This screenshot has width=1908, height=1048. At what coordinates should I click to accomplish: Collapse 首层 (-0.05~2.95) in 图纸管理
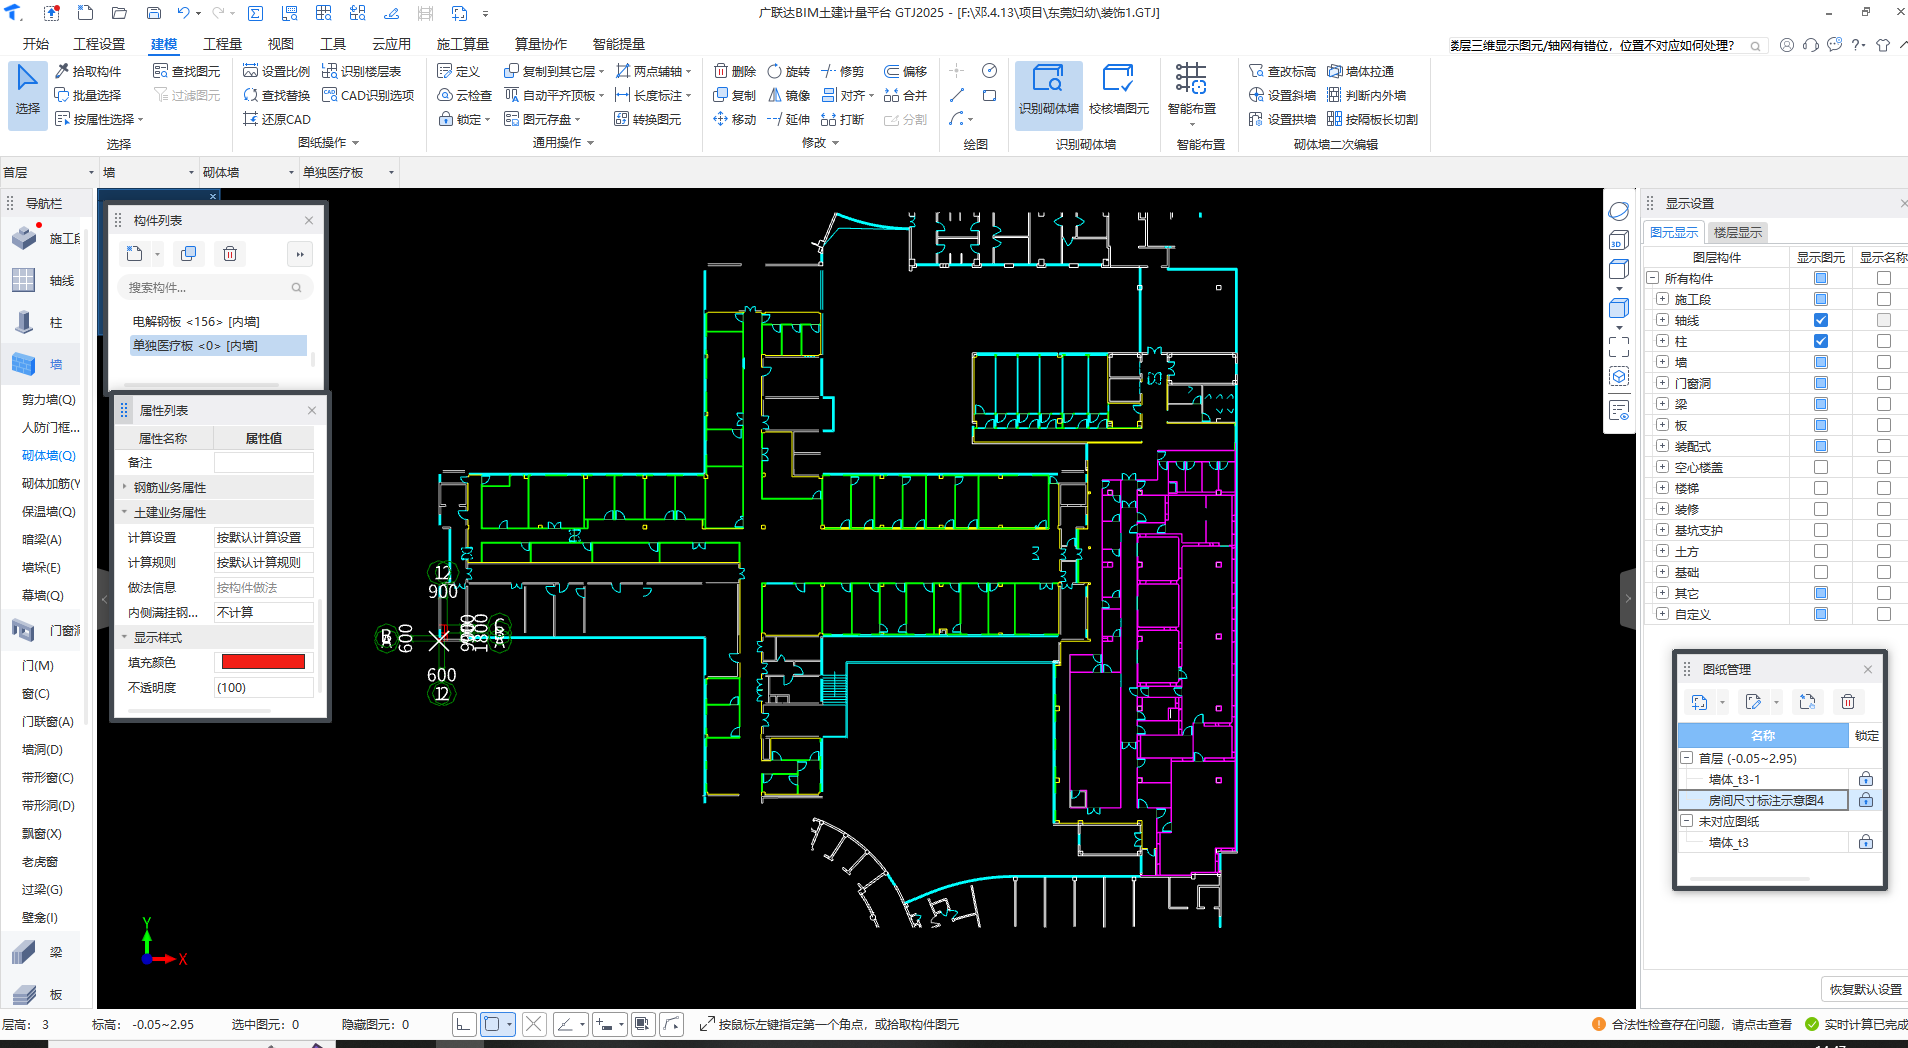coord(1687,758)
